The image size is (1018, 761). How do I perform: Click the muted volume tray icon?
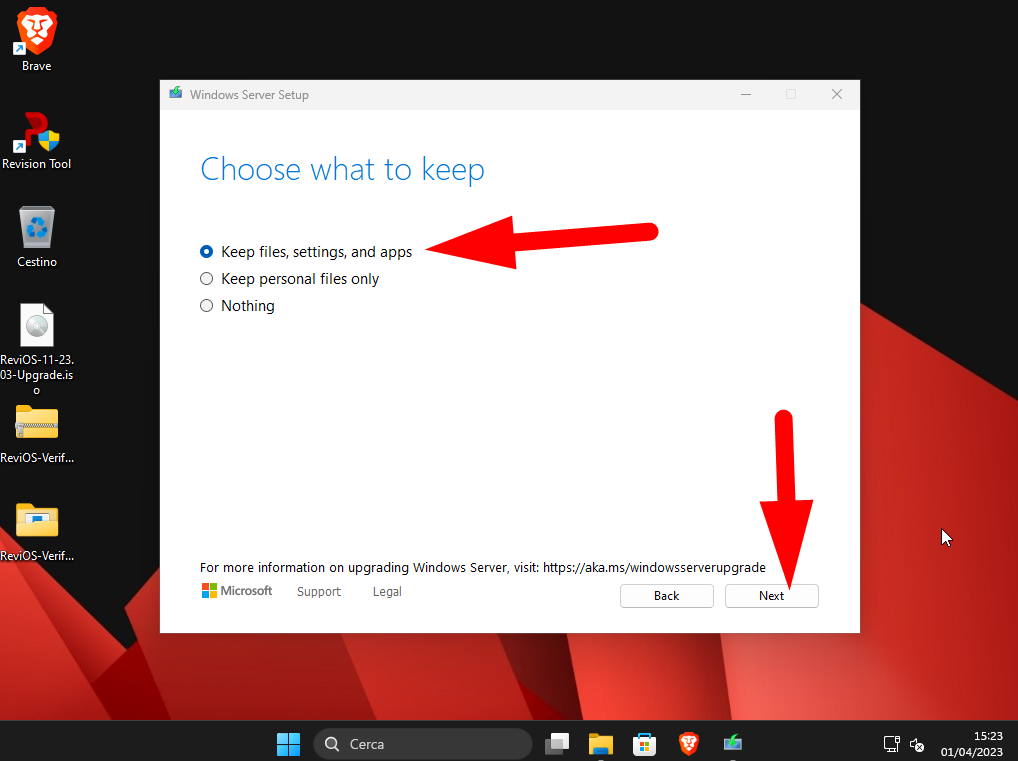[917, 745]
